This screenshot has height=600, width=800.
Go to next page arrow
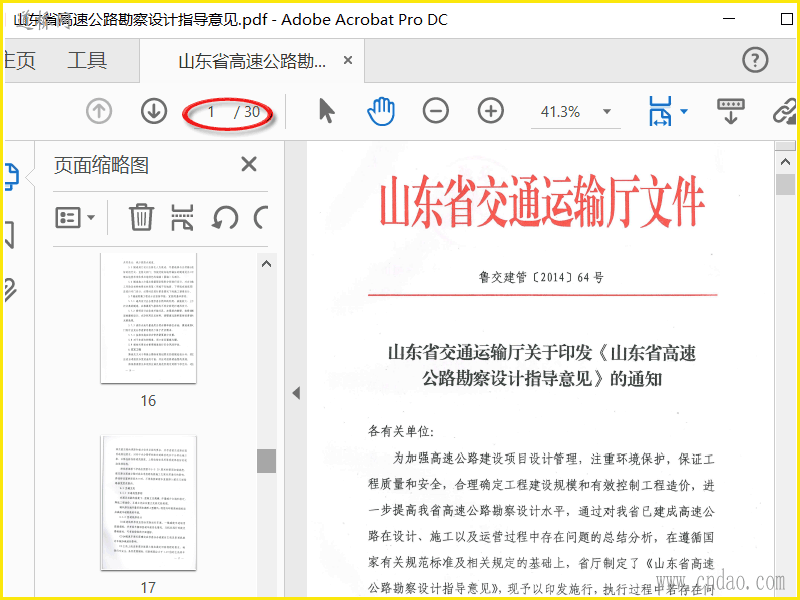pos(154,111)
